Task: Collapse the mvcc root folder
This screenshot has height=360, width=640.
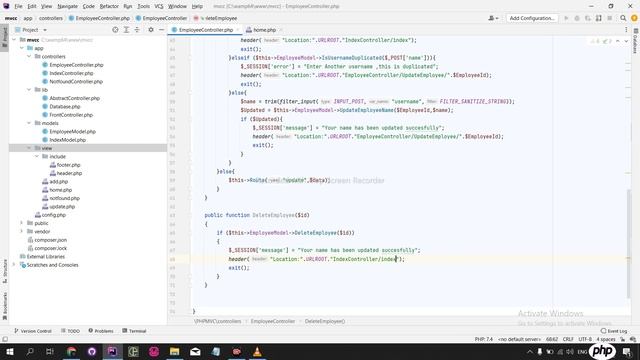Action: (15, 40)
